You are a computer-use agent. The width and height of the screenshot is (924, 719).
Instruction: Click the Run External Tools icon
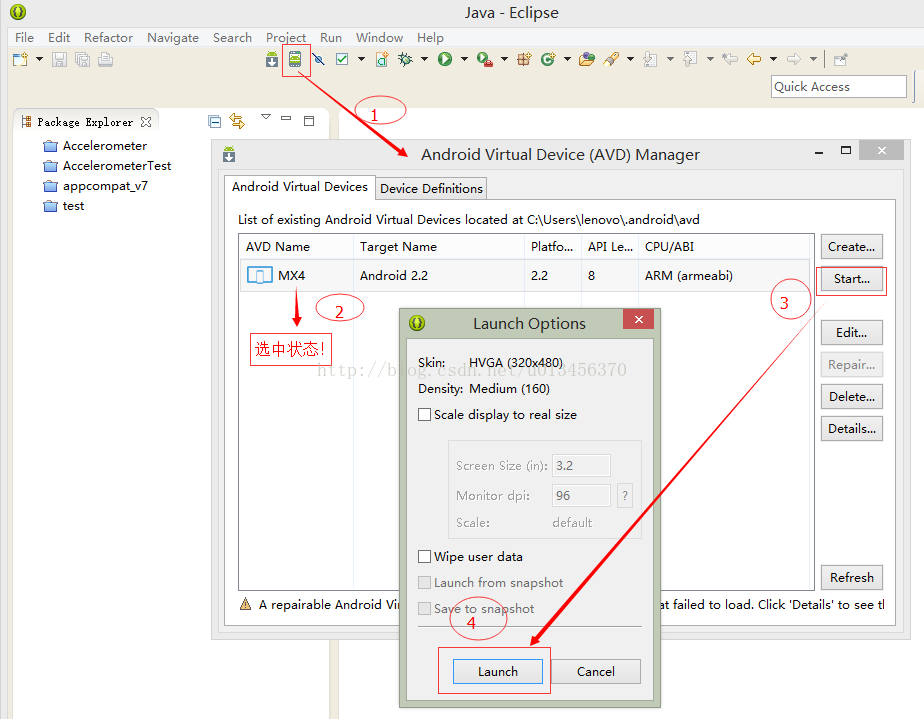click(485, 60)
